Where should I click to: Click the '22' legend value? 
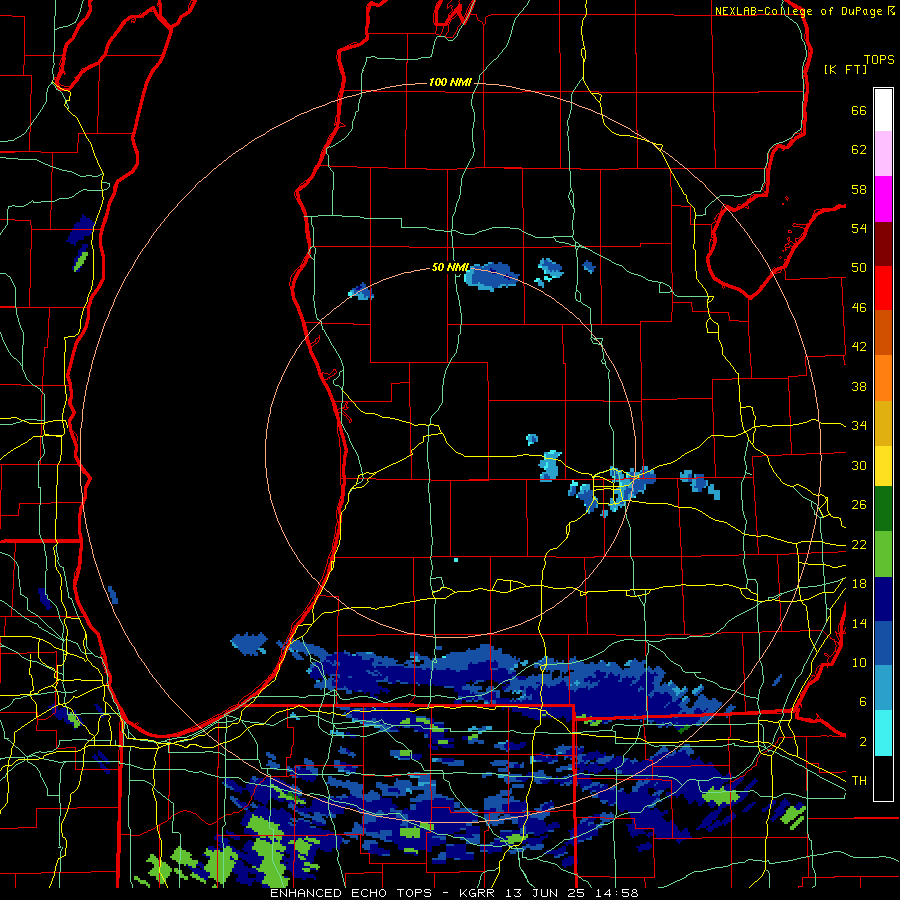[x=859, y=545]
